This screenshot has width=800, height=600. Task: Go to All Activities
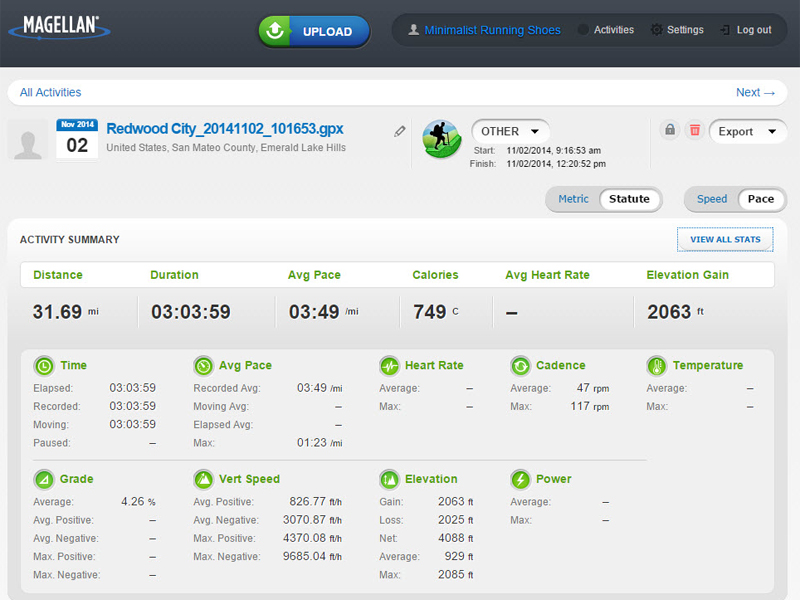tap(51, 92)
